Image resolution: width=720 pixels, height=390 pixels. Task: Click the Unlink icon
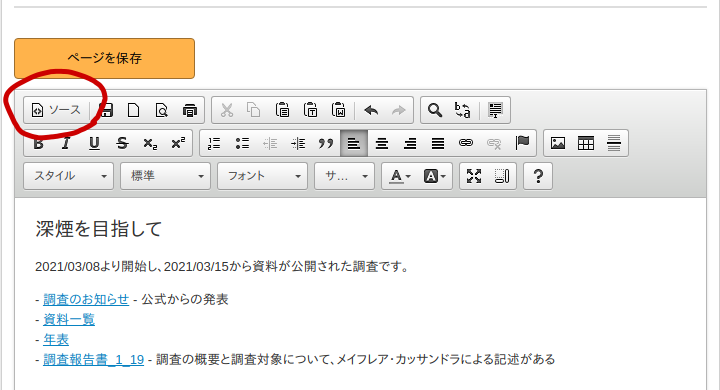(494, 143)
